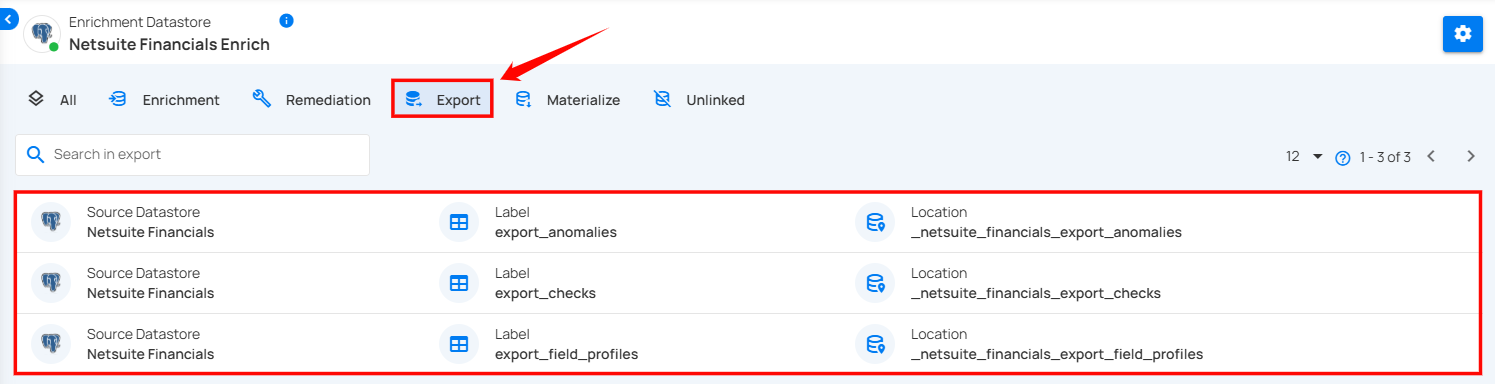Open the info icon beside Enrichment Datastore
The width and height of the screenshot is (1495, 384).
pos(287,21)
